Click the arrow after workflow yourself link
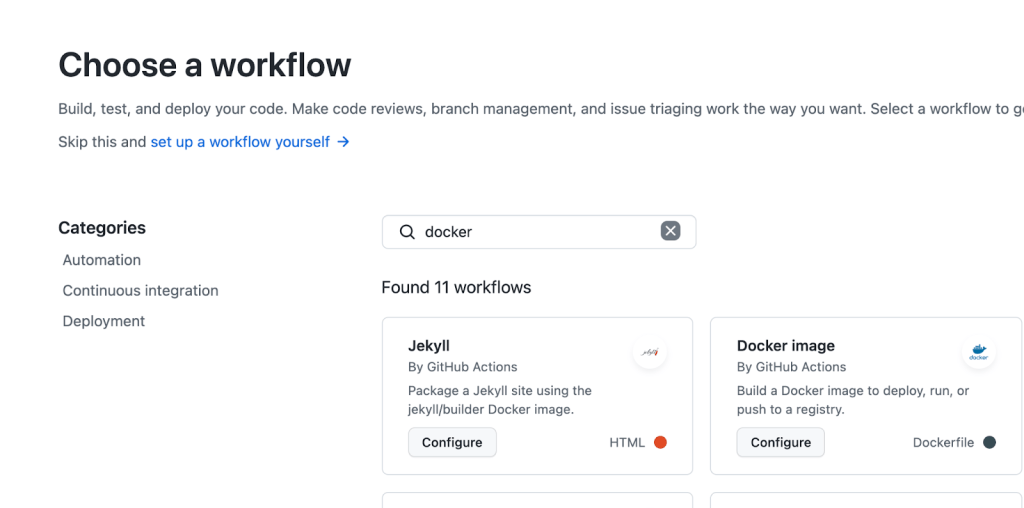Screen dimensions: 1024x508 [x=343, y=142]
